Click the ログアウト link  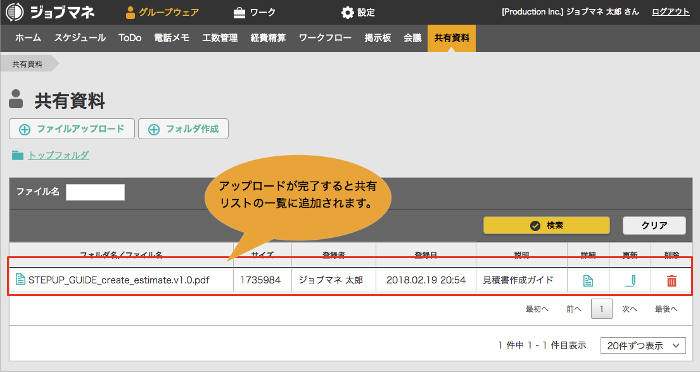671,12
